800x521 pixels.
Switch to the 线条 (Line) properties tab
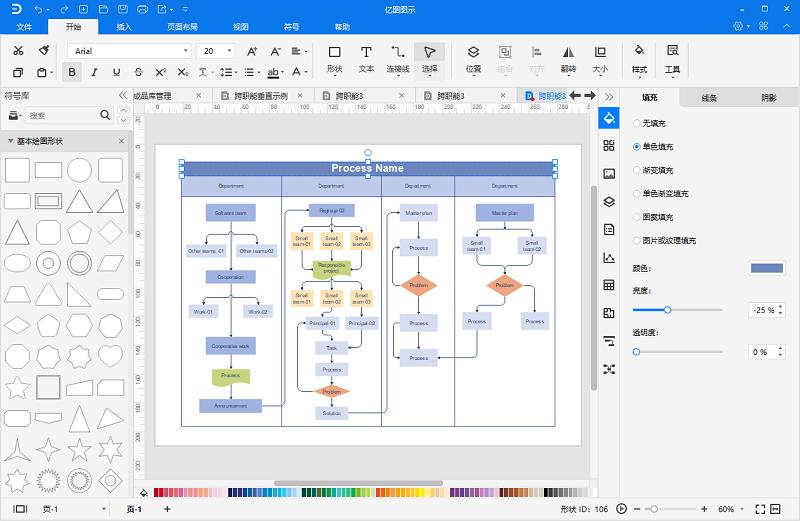[709, 98]
